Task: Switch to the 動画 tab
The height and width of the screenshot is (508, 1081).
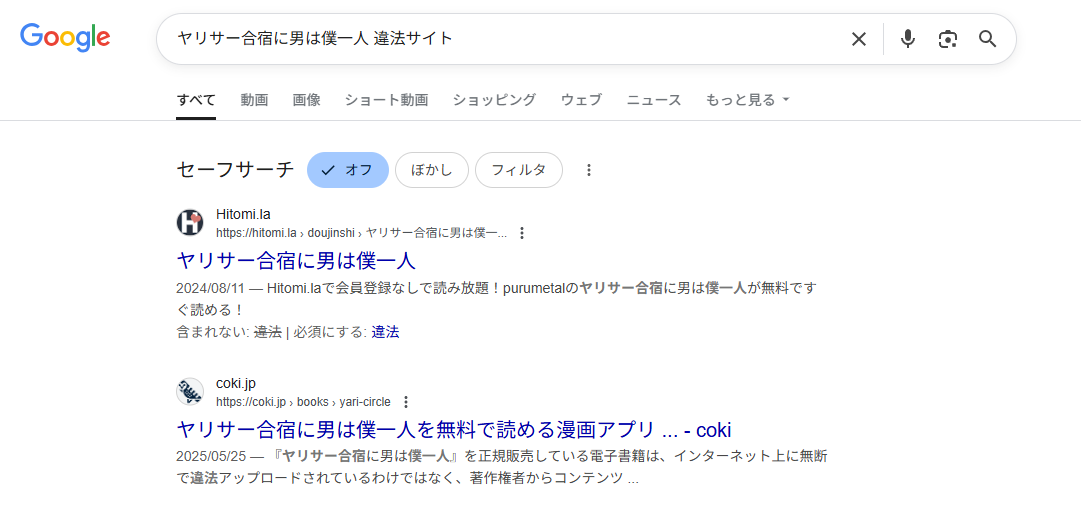Action: (x=254, y=100)
